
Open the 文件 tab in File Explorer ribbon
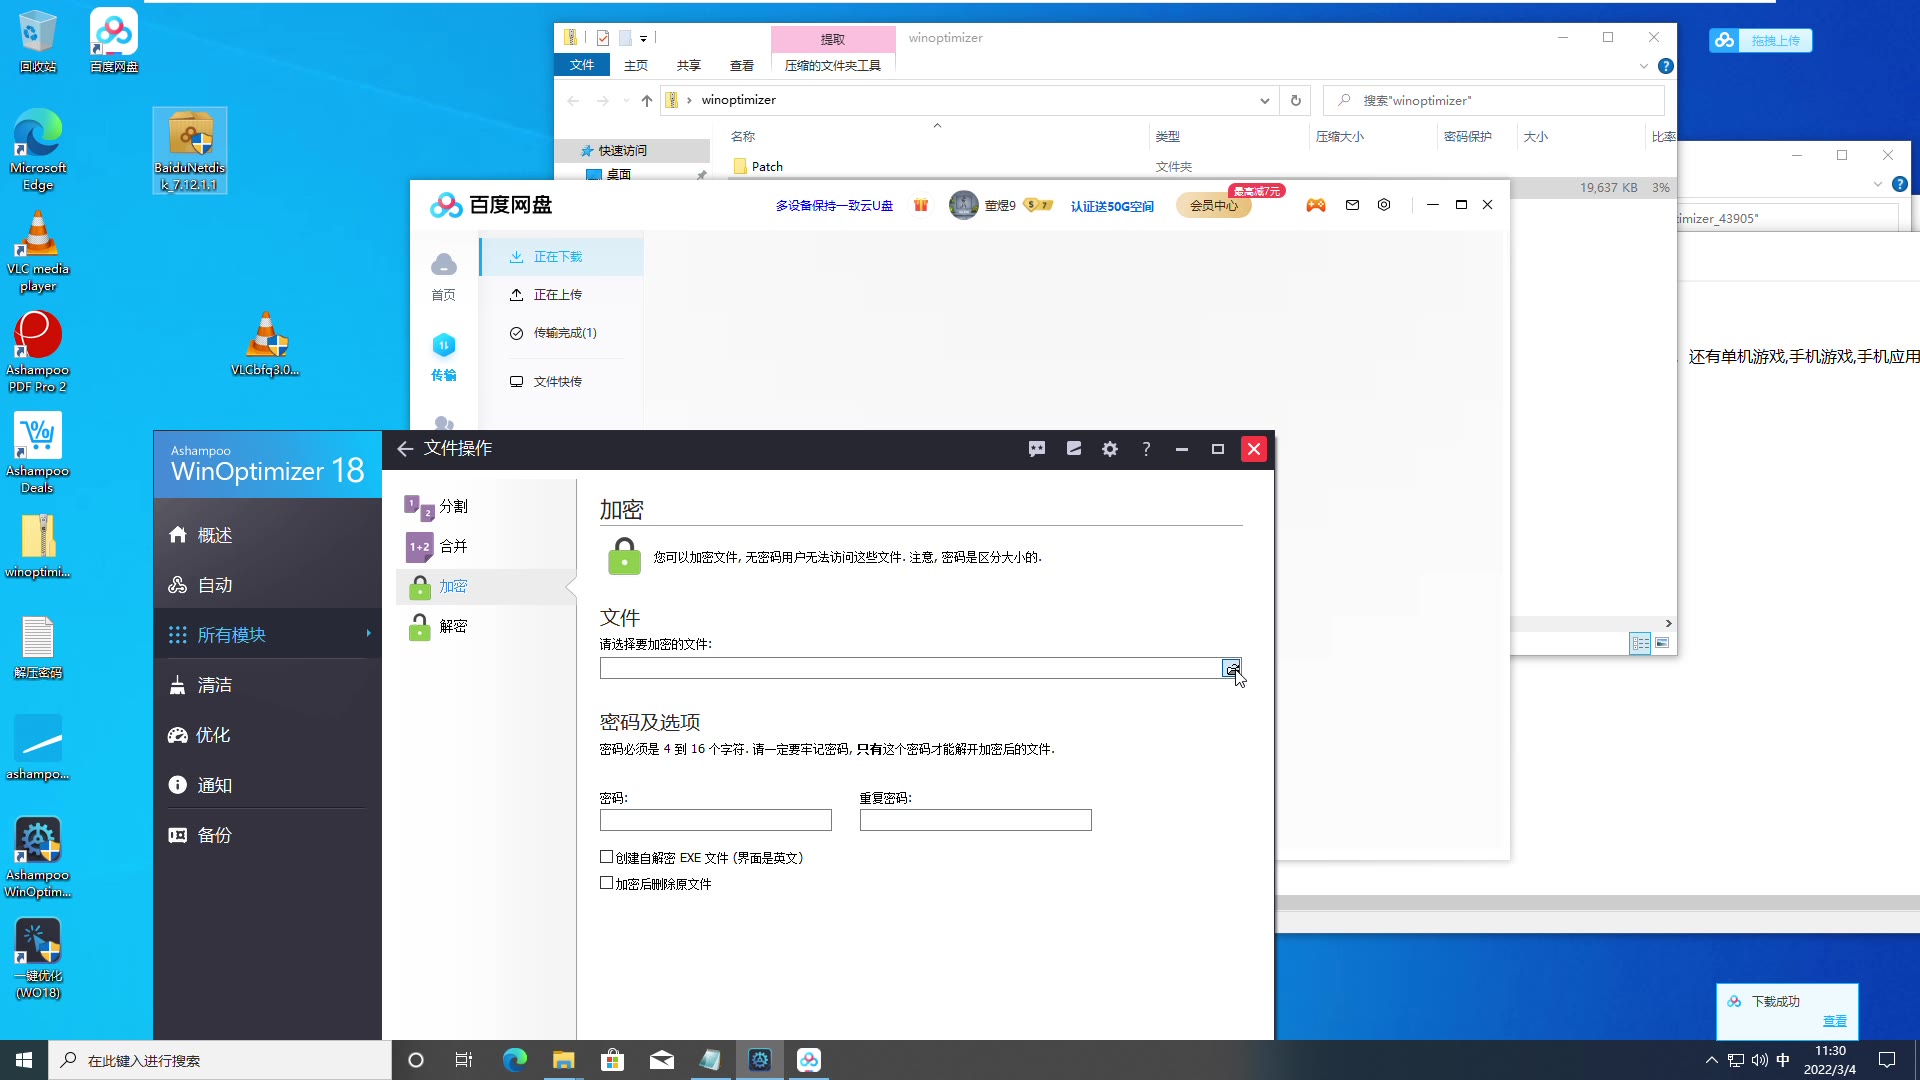pyautogui.click(x=582, y=65)
